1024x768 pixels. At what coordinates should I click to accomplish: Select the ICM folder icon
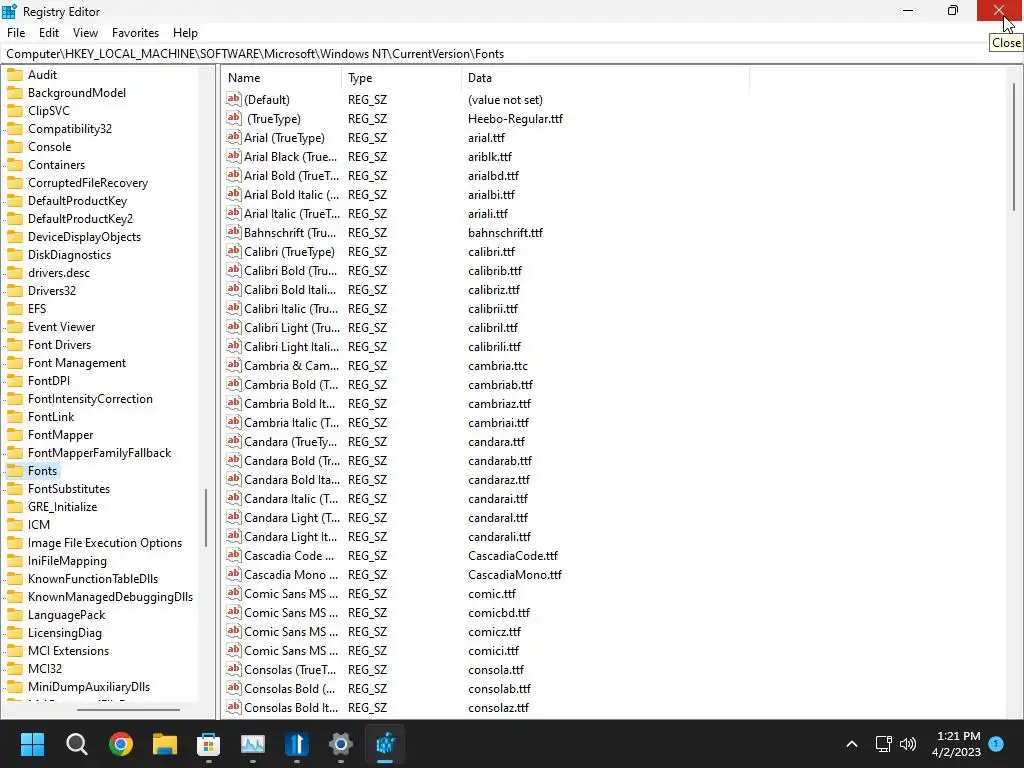point(14,524)
